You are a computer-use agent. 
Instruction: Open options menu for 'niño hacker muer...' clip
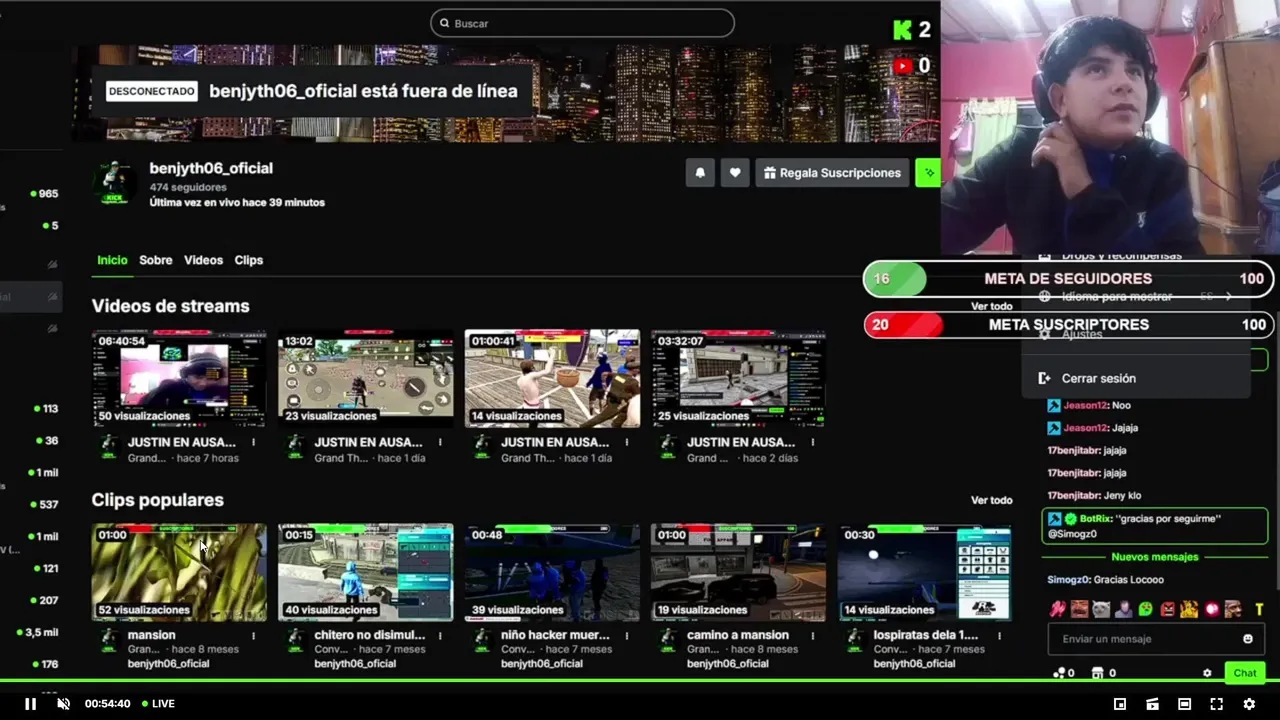click(626, 635)
